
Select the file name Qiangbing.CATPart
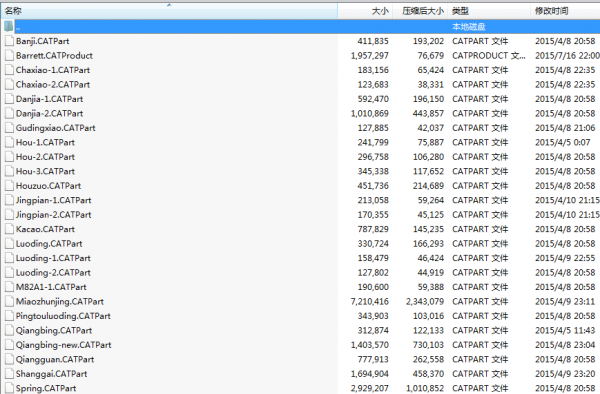(54, 331)
